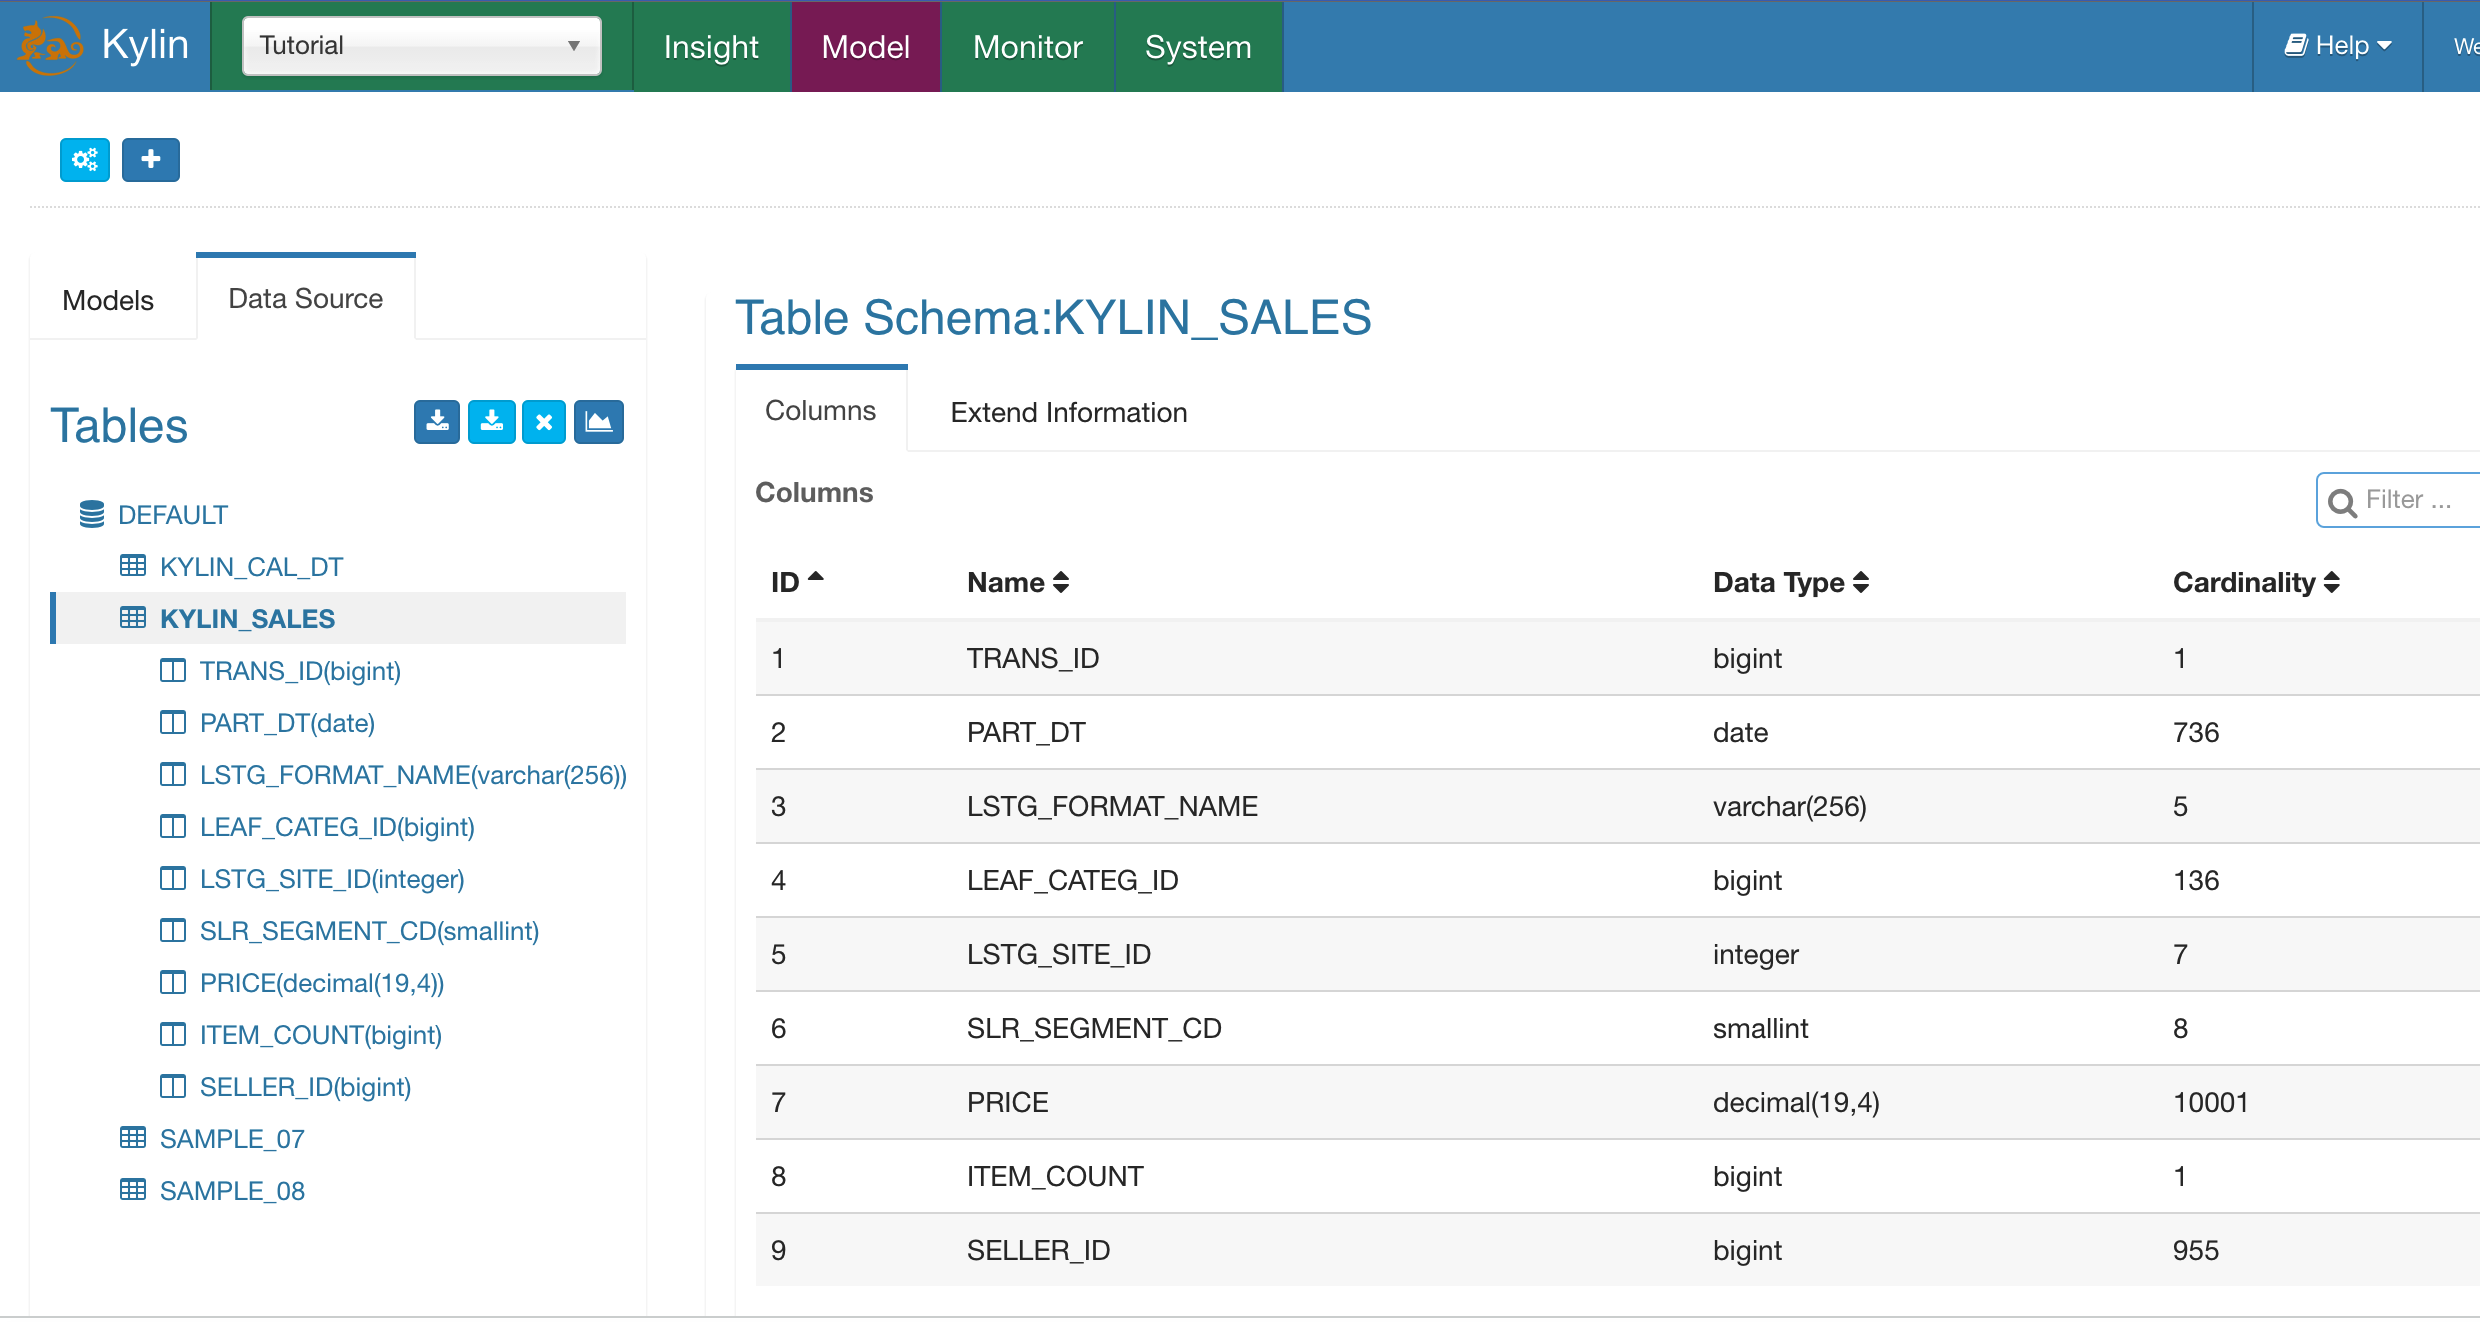Switch to the Extend Information tab
The image size is (2480, 1322).
click(x=1068, y=412)
